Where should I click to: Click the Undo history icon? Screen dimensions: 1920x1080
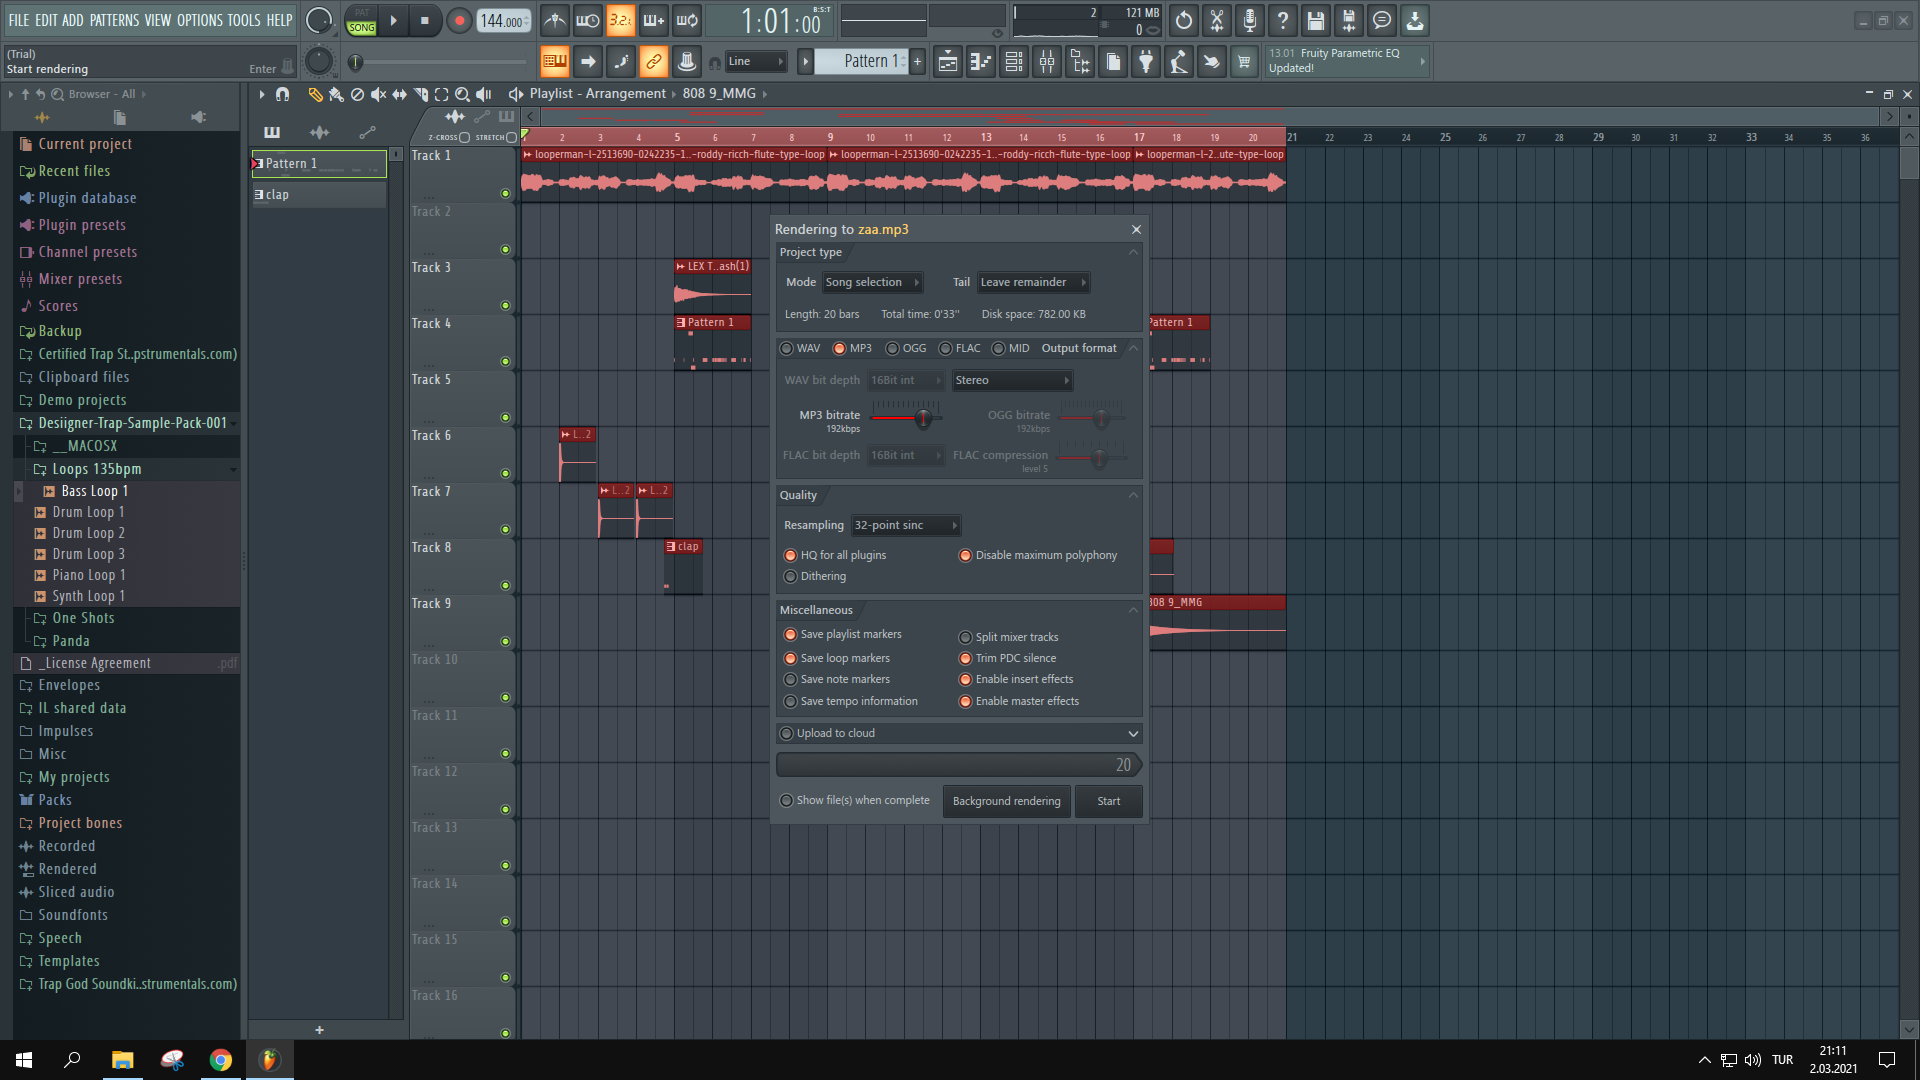click(x=1184, y=20)
